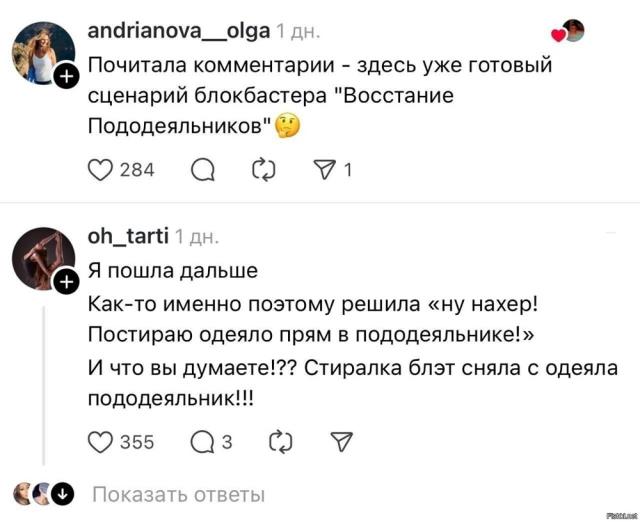View andrianova__olga's profile picture
Viewport: 640px width, 522px height.
(x=43, y=52)
